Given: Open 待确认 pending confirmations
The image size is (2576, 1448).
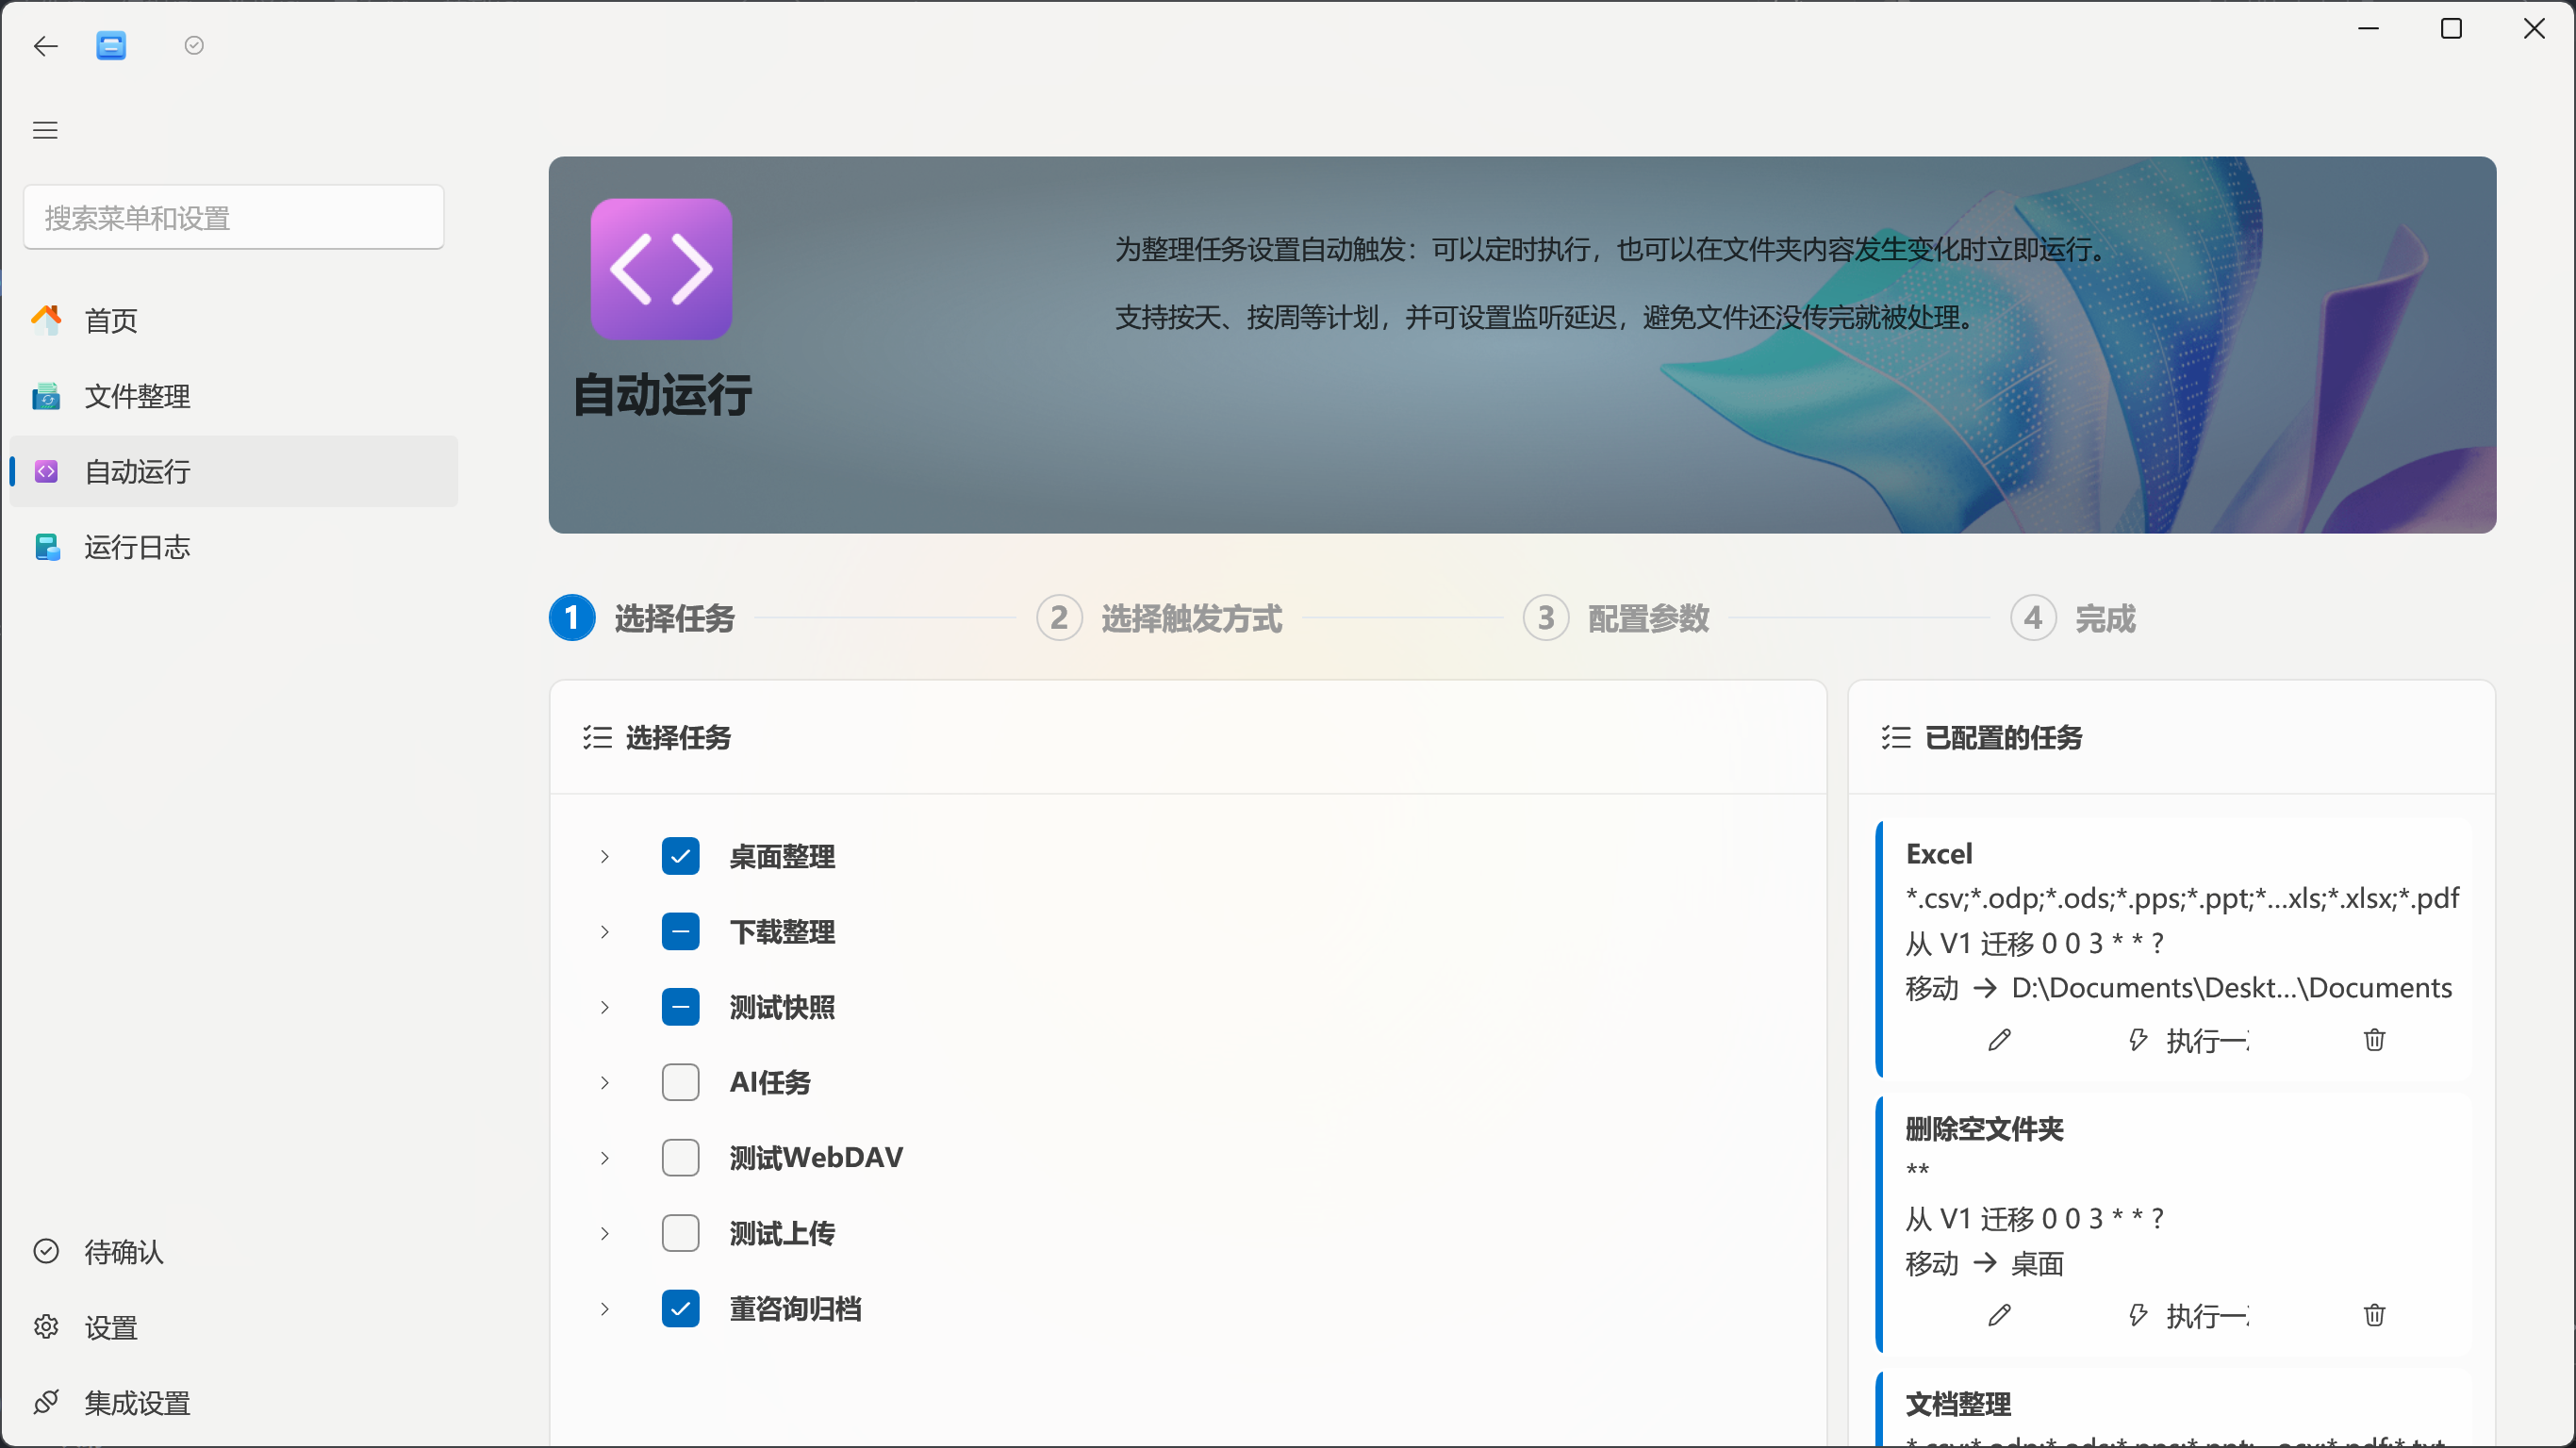Looking at the screenshot, I should coord(233,1251).
